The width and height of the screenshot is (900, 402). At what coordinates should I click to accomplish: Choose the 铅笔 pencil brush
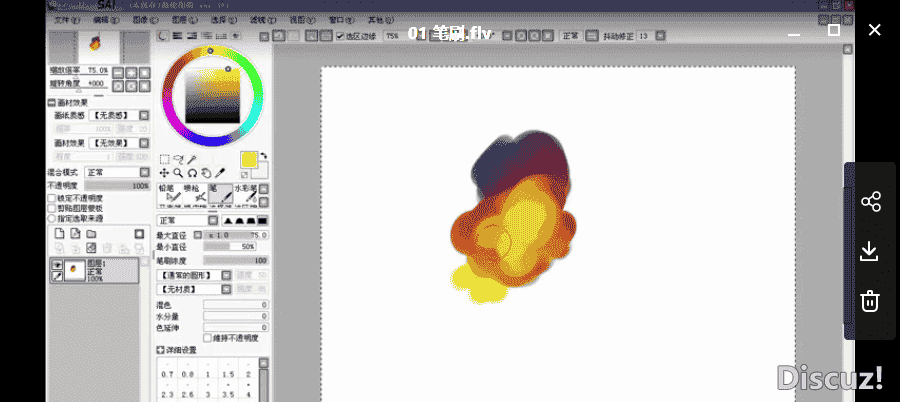coord(169,195)
